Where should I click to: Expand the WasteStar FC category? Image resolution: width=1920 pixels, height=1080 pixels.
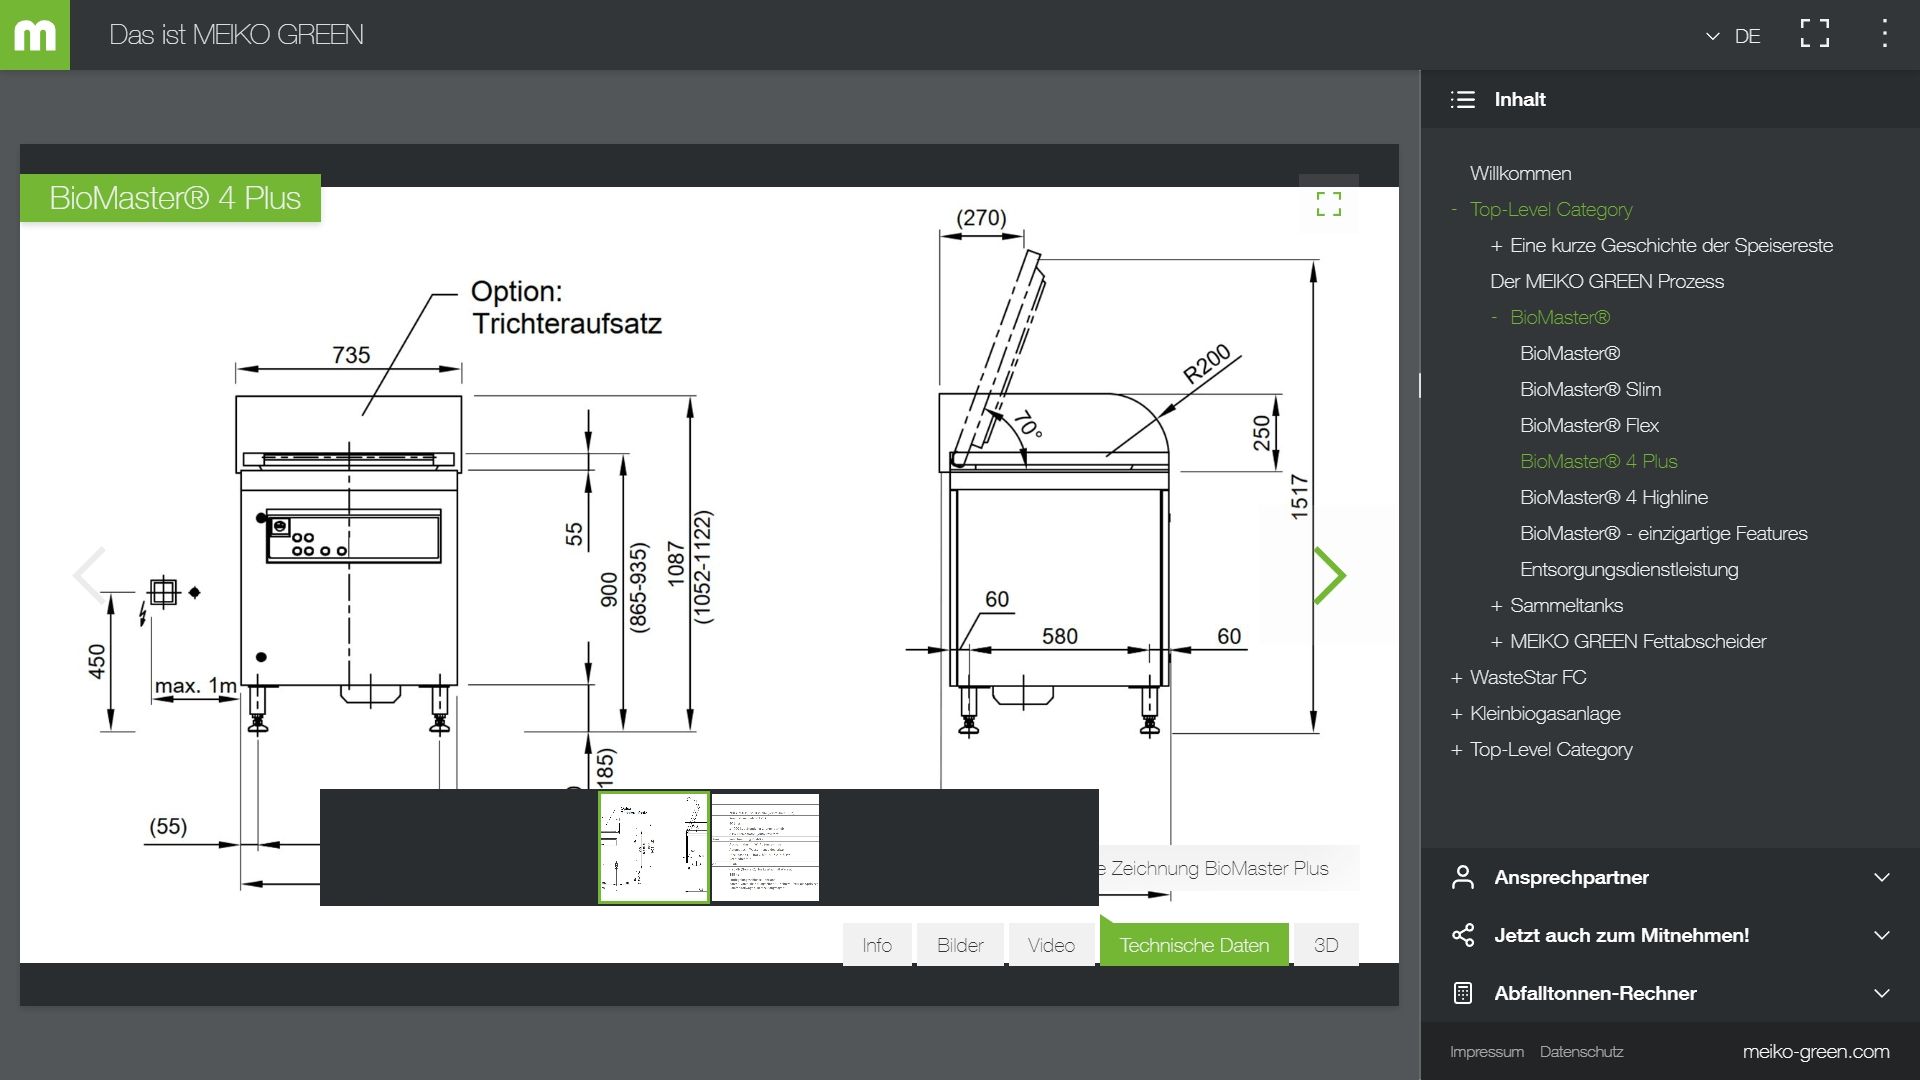click(1456, 678)
